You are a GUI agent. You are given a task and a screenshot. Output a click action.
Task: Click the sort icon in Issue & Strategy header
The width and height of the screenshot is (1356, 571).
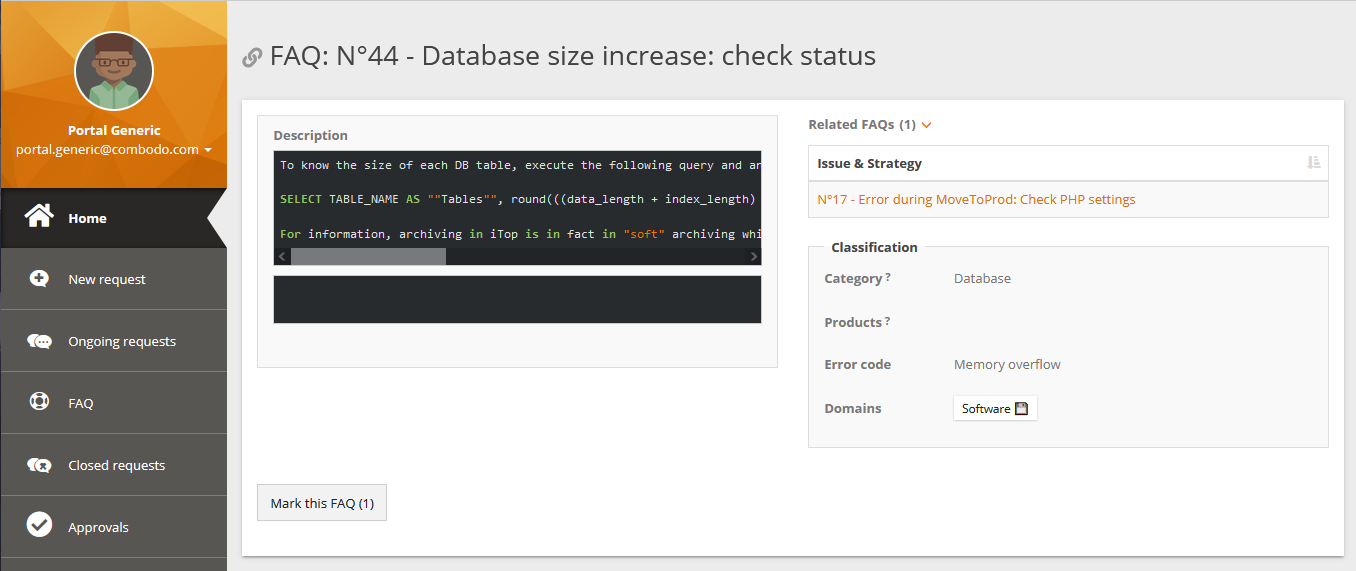(x=1314, y=163)
